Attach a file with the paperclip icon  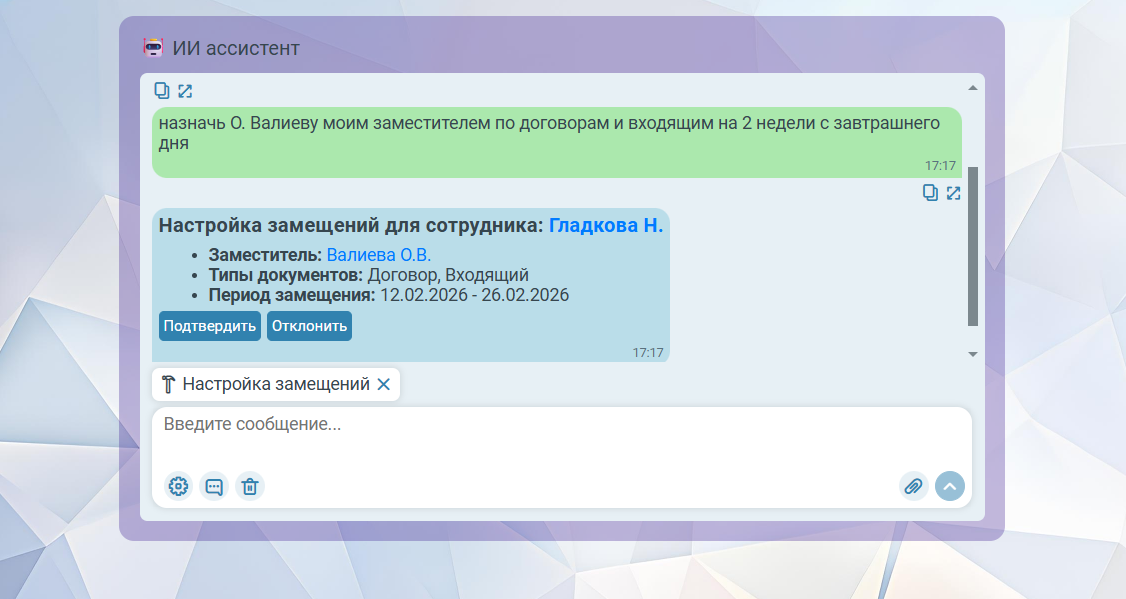tap(913, 486)
